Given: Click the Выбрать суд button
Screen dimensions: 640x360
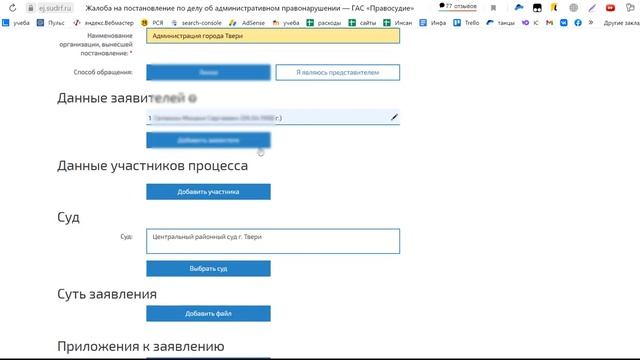Looking at the screenshot, I should coord(208,269).
